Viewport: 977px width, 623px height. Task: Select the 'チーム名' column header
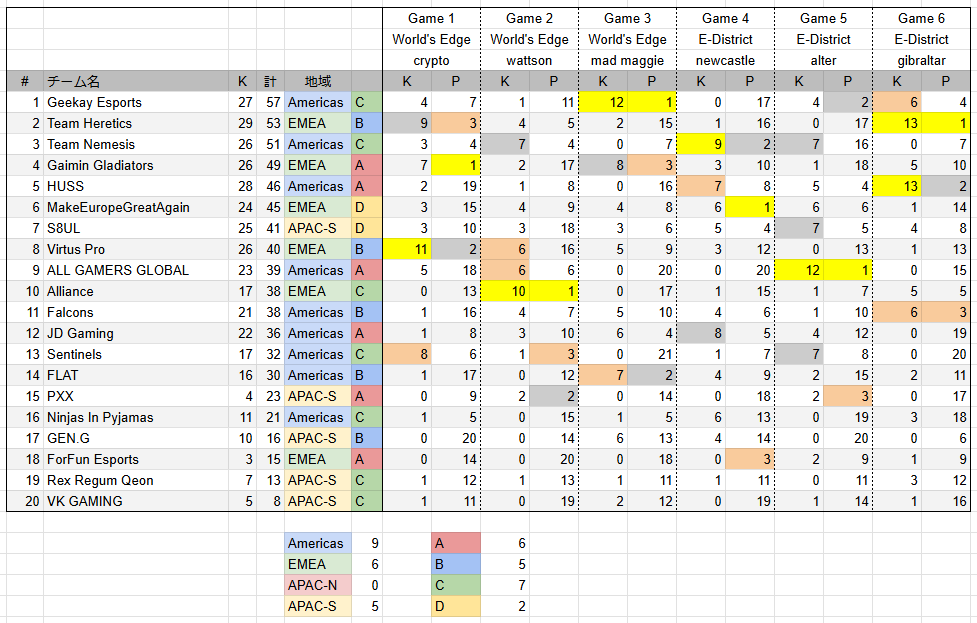[136, 82]
